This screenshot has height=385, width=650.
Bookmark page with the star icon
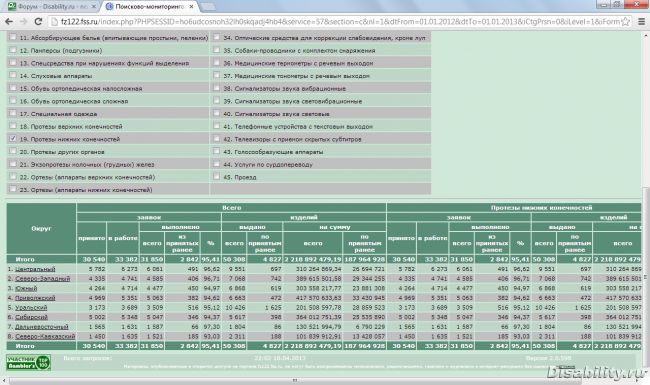click(x=625, y=22)
